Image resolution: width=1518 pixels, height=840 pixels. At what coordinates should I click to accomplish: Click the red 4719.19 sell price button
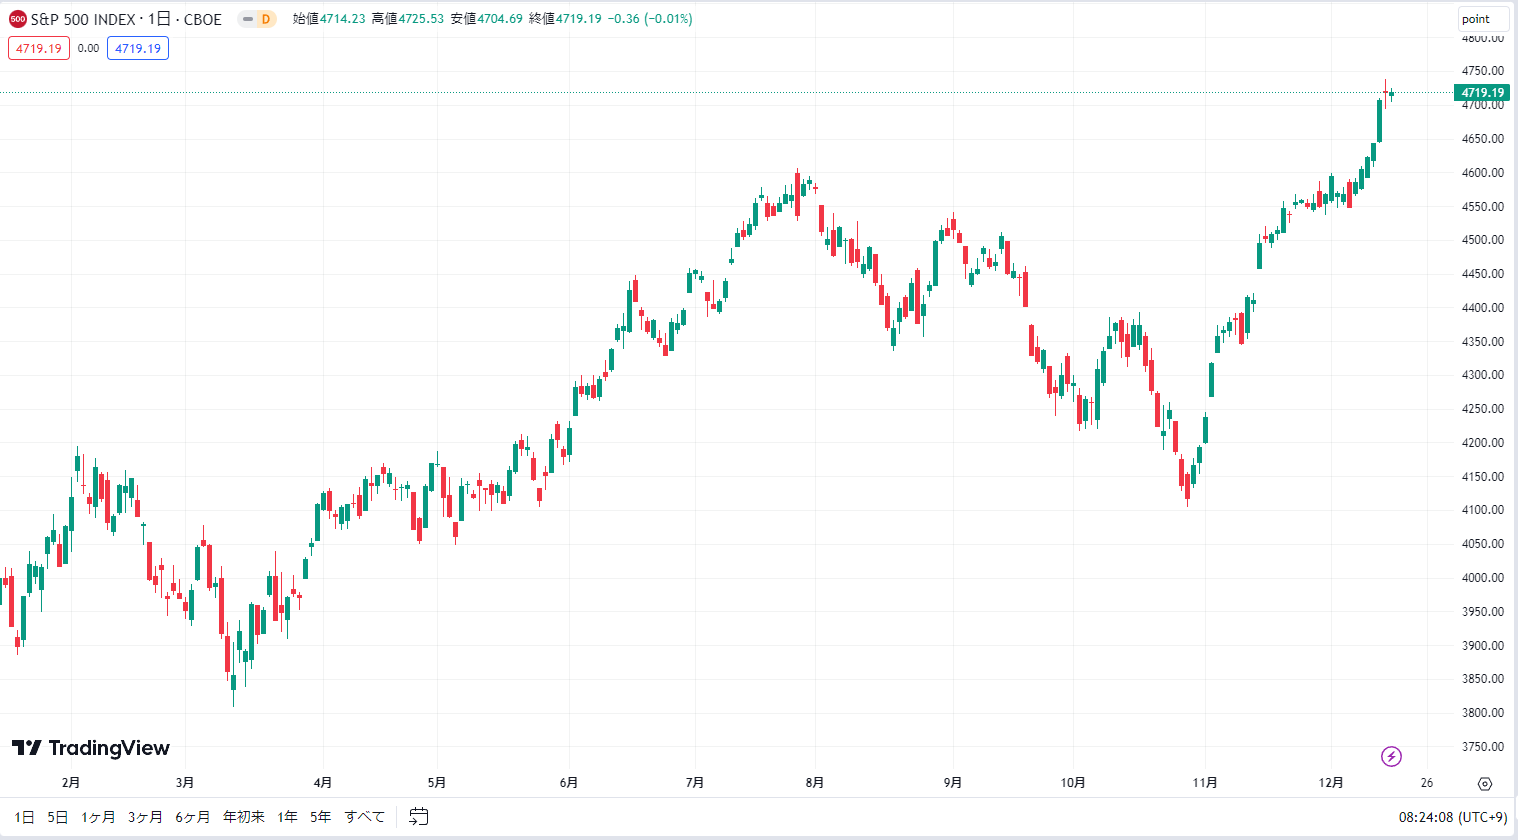click(x=39, y=48)
